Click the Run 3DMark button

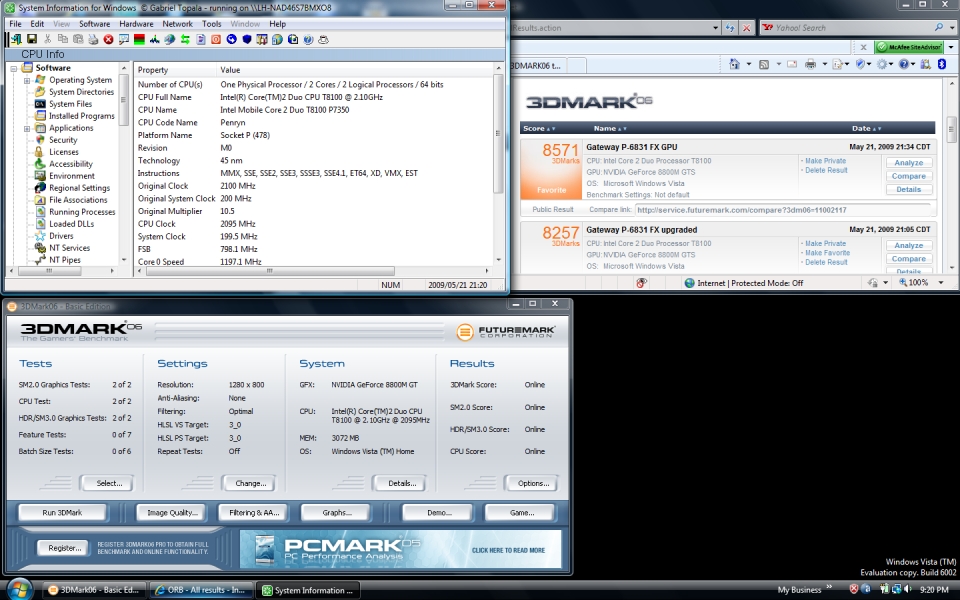(x=62, y=512)
